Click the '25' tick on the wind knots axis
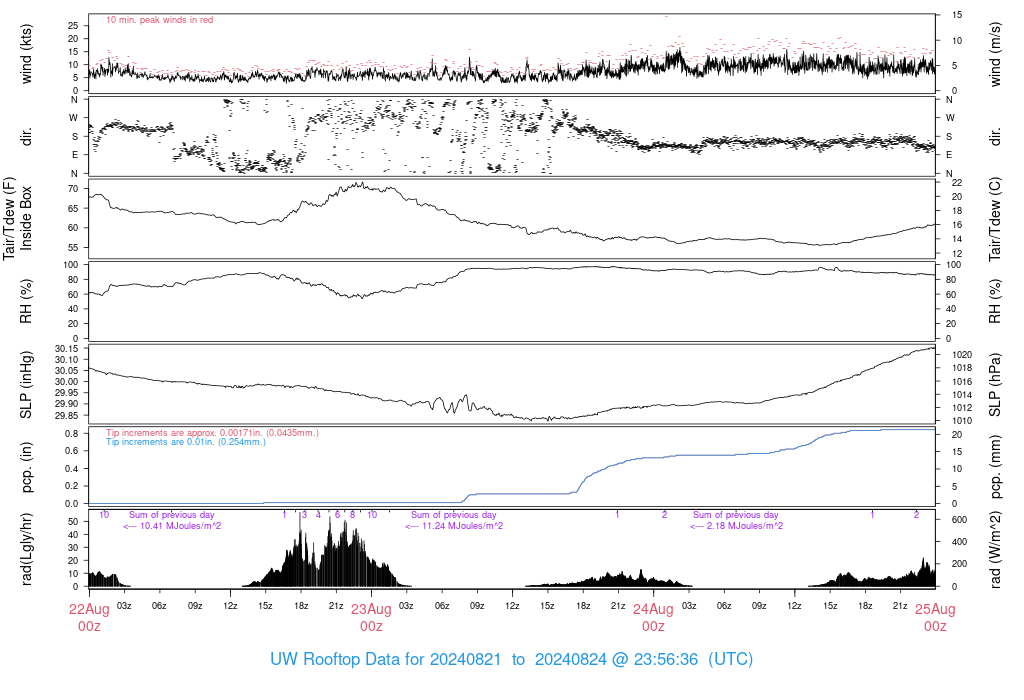Screen dimensions: 1024x700 (73, 25)
